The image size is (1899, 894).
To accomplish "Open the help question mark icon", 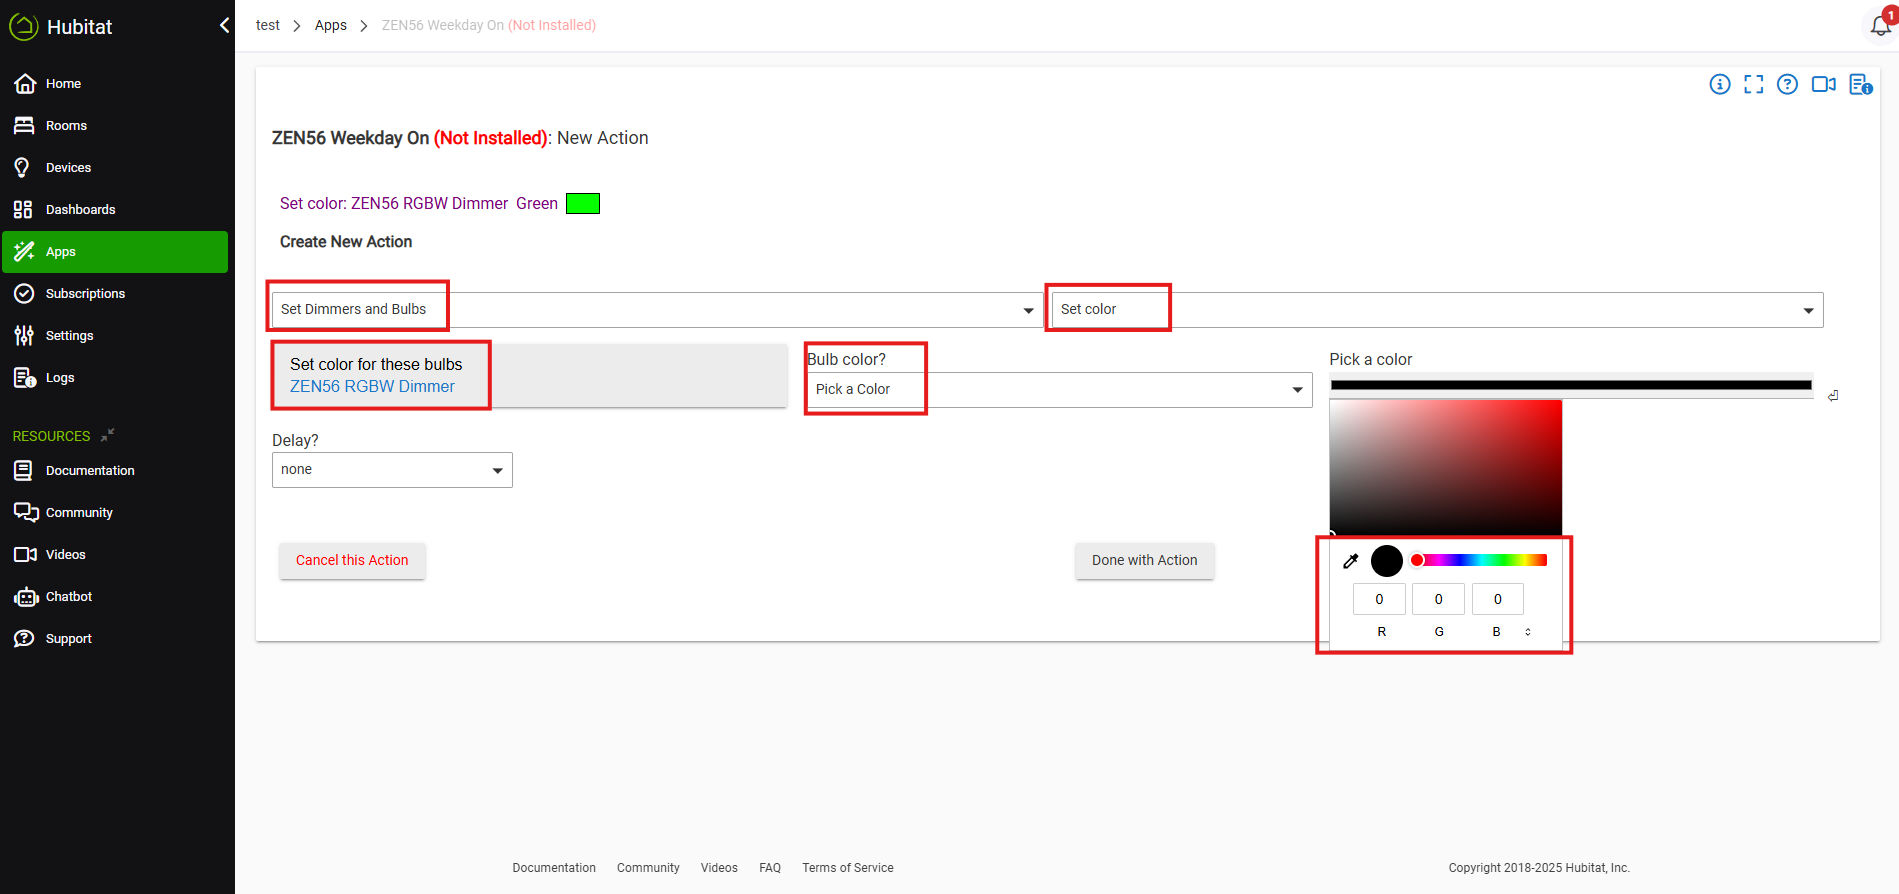I will point(1788,84).
